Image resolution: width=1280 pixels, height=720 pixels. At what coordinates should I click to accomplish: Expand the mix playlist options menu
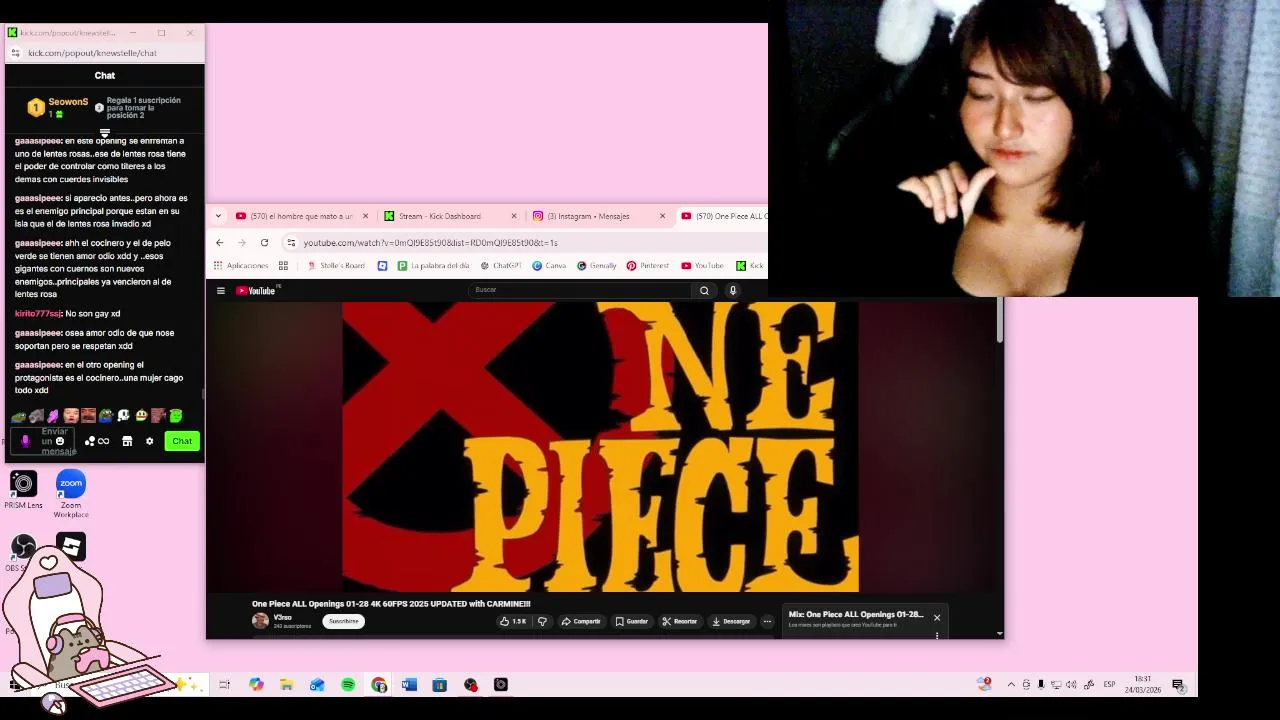937,634
